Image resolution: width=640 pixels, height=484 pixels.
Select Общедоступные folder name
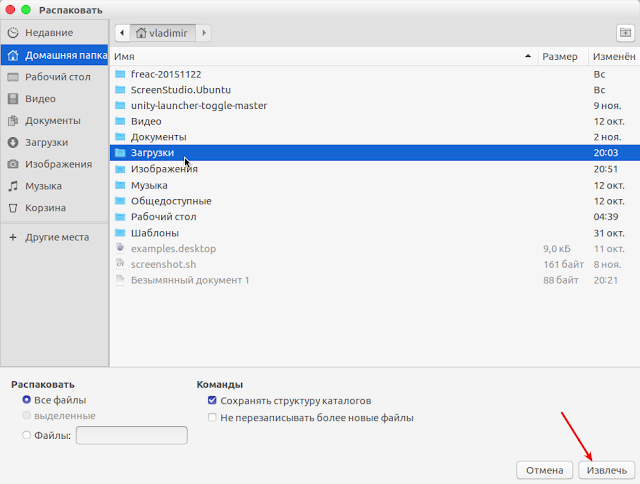tap(171, 201)
